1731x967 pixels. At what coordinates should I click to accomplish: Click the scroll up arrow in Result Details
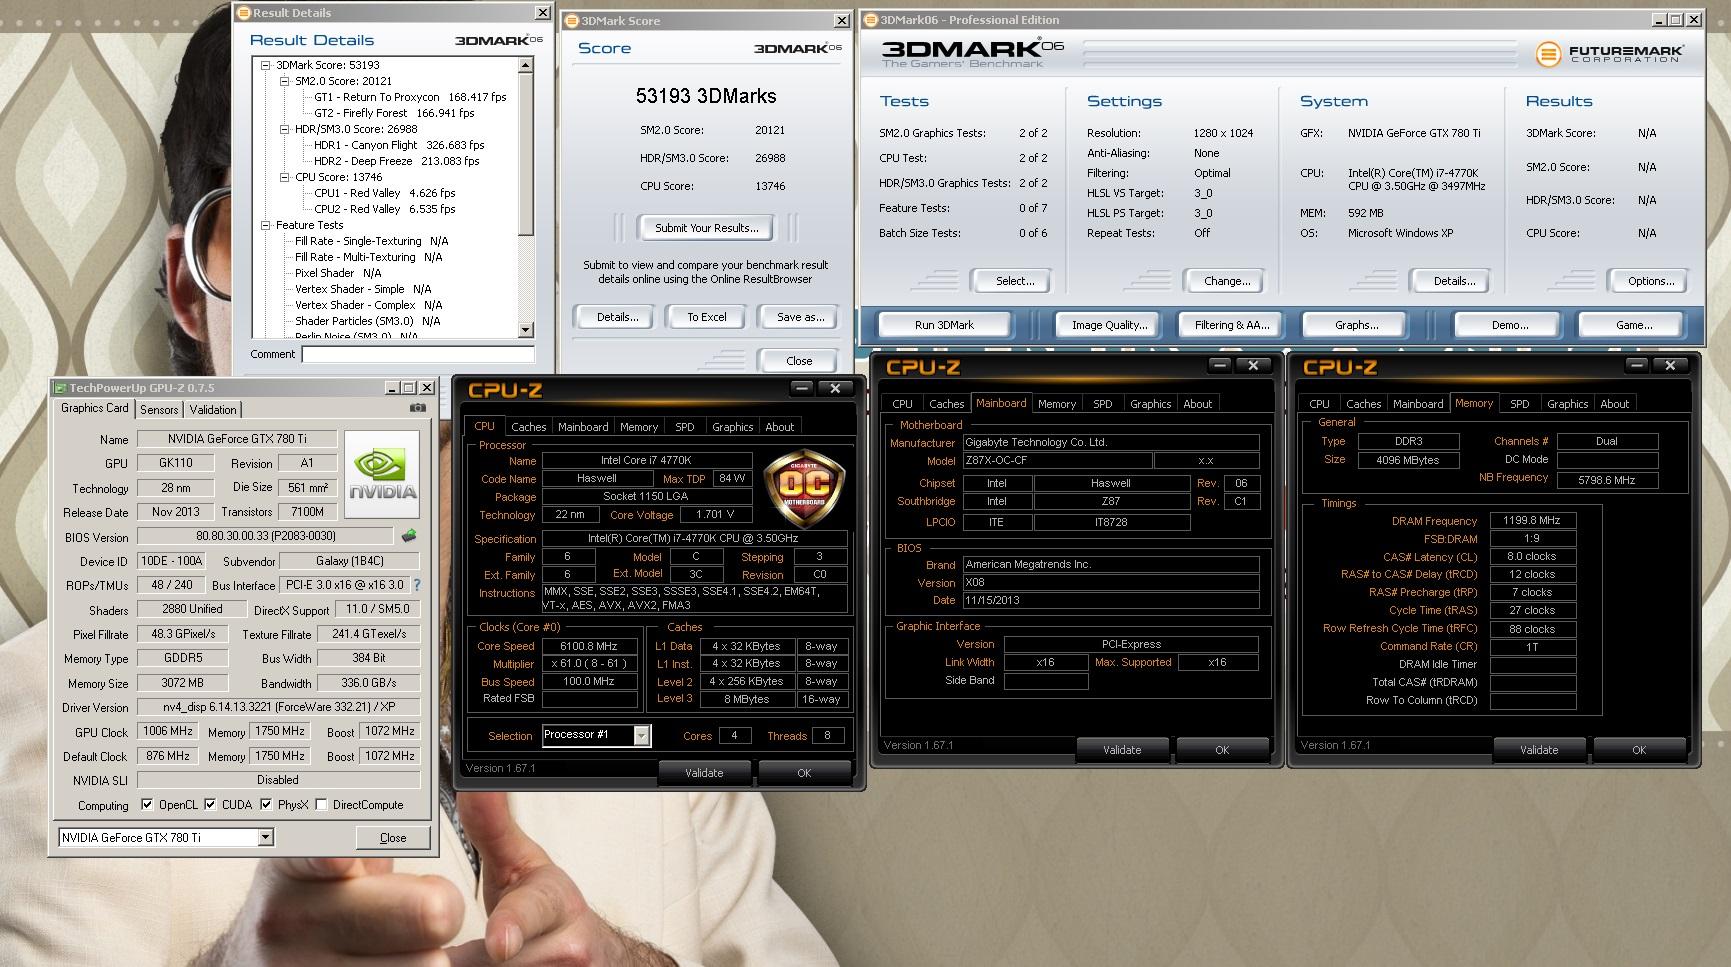[x=526, y=65]
